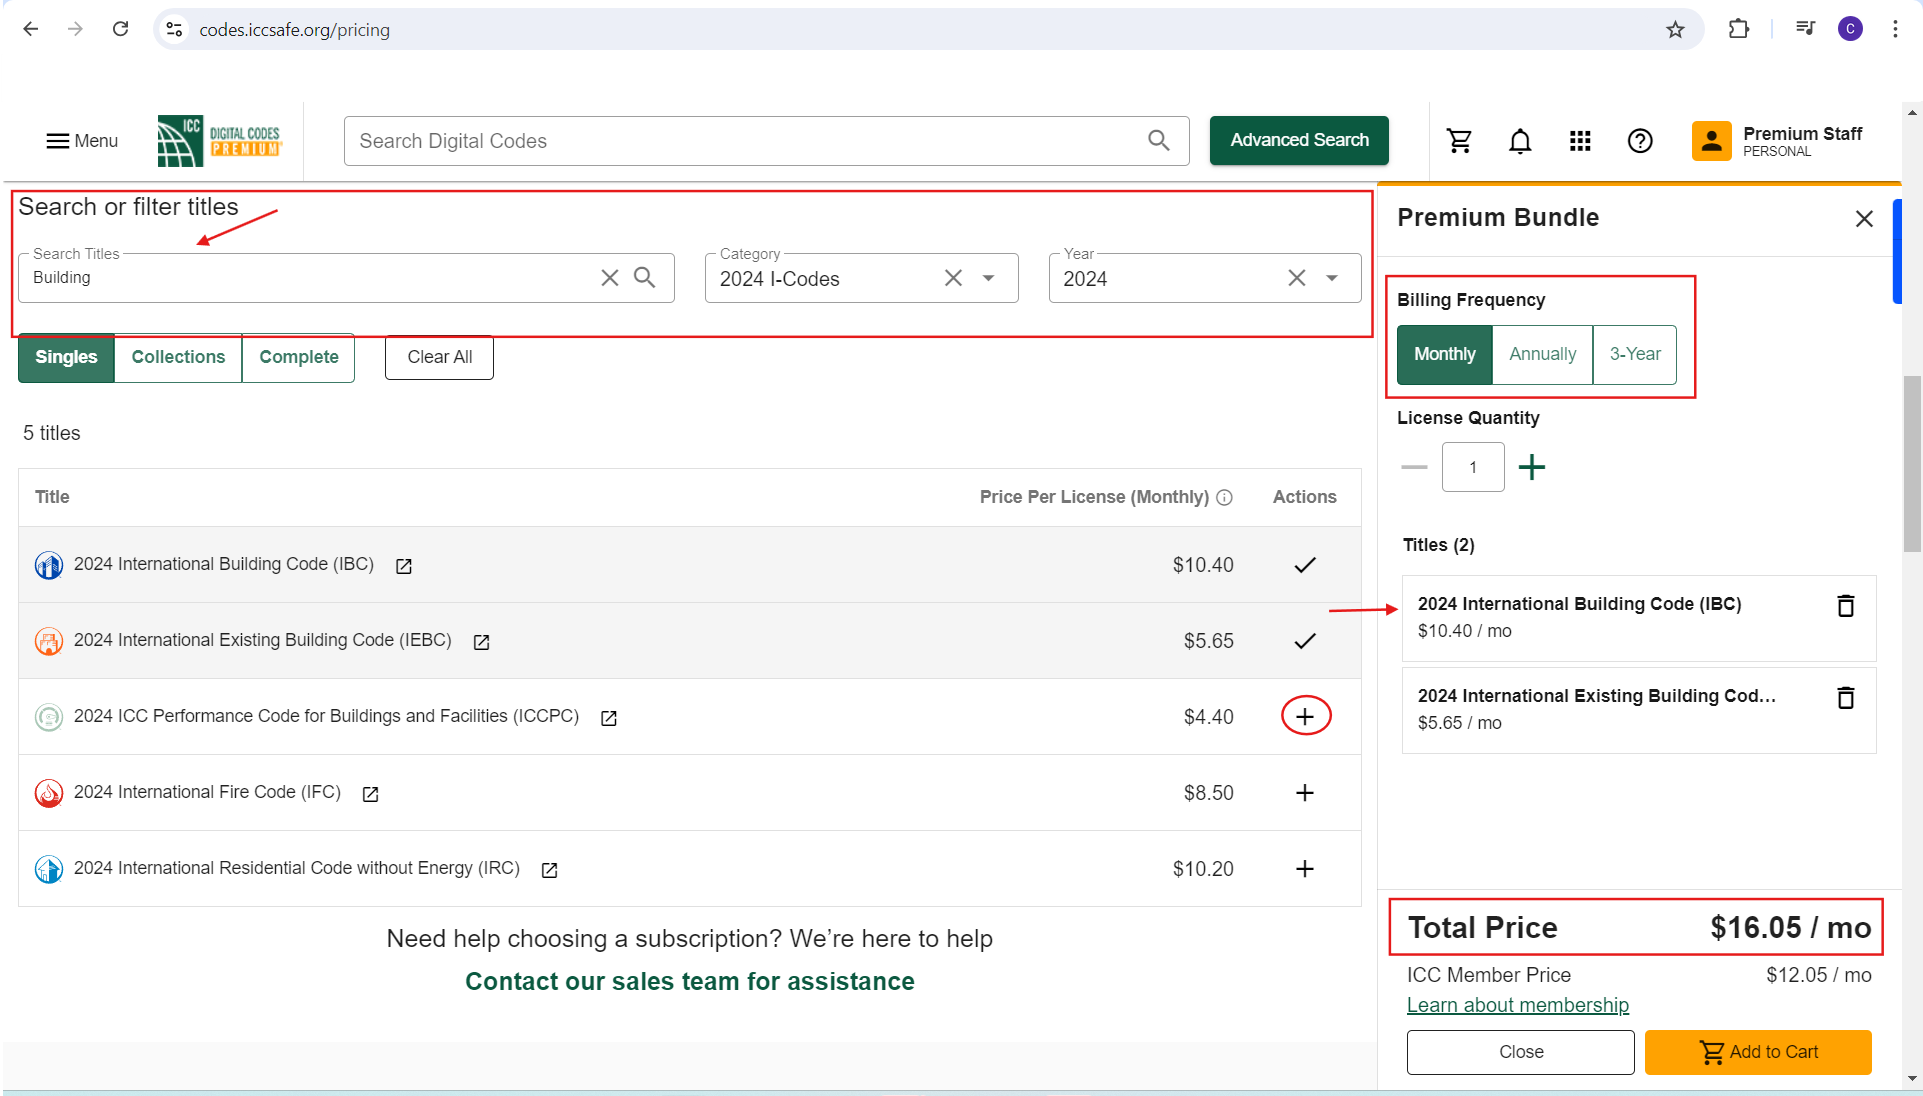Viewport: 1923px width, 1096px height.
Task: Switch to Complete tab
Action: coord(298,357)
